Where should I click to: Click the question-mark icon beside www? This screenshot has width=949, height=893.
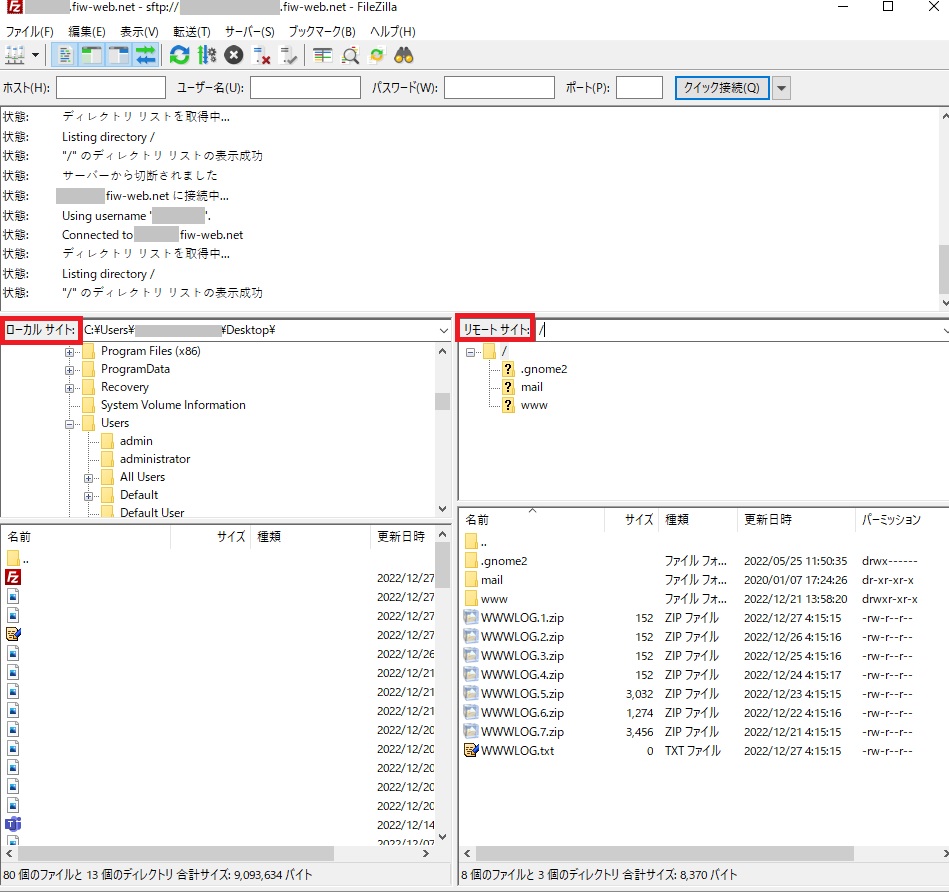pos(508,405)
